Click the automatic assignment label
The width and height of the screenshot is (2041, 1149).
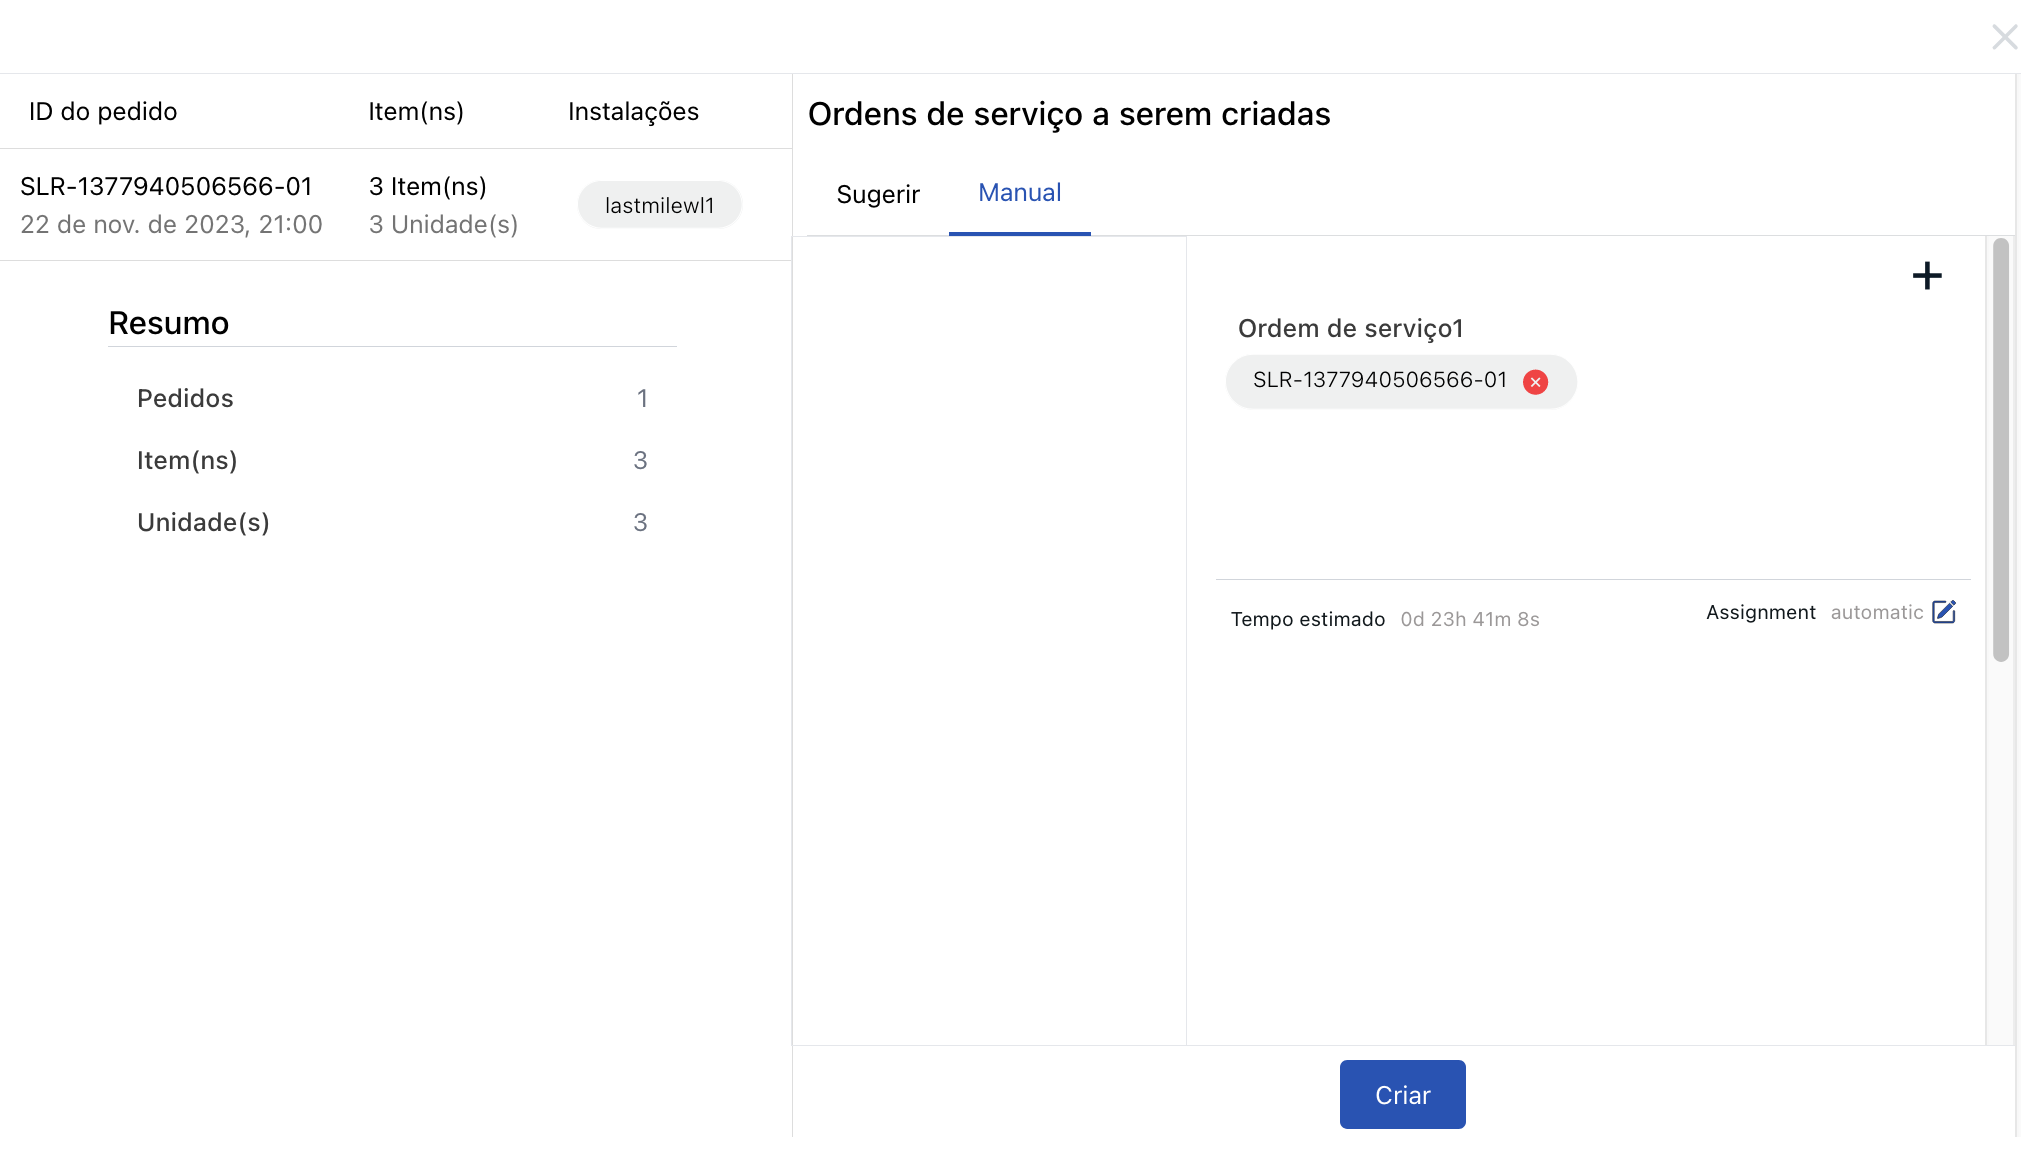click(1876, 612)
